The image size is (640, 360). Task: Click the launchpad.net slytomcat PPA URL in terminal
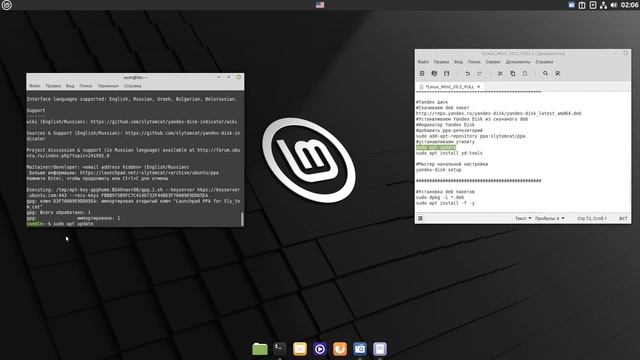[149, 173]
